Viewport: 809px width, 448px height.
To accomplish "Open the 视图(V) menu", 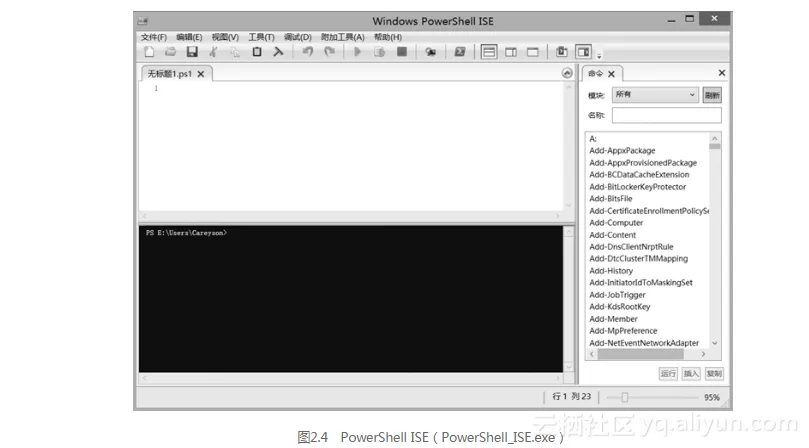I will point(225,37).
